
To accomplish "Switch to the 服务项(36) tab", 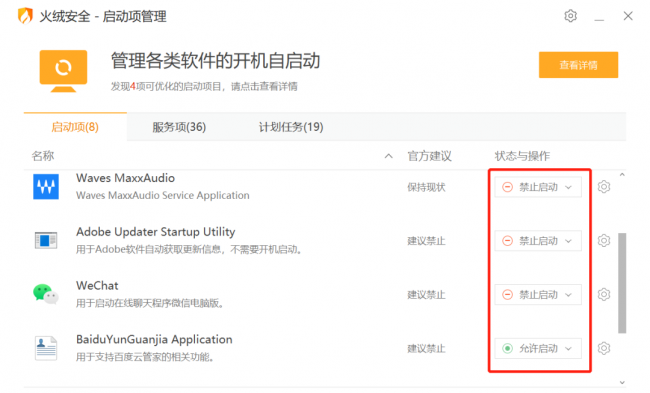I will click(x=179, y=127).
